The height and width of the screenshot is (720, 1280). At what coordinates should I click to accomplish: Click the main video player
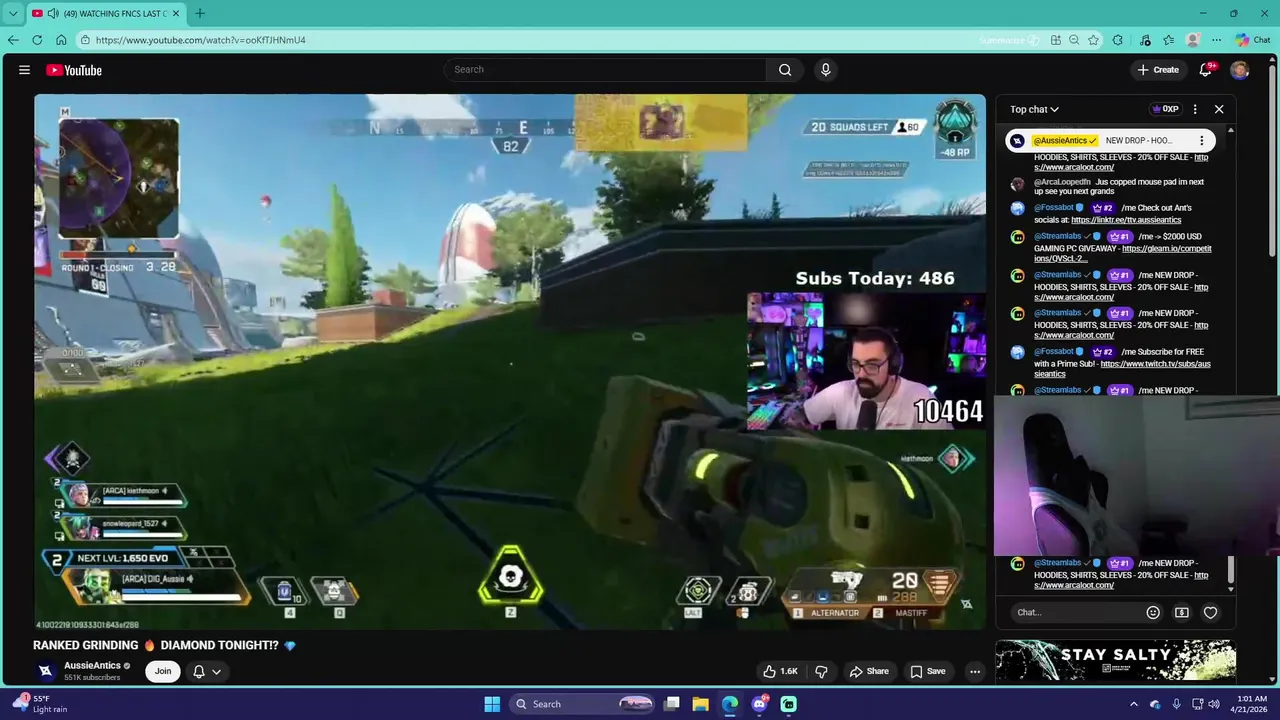[x=510, y=362]
